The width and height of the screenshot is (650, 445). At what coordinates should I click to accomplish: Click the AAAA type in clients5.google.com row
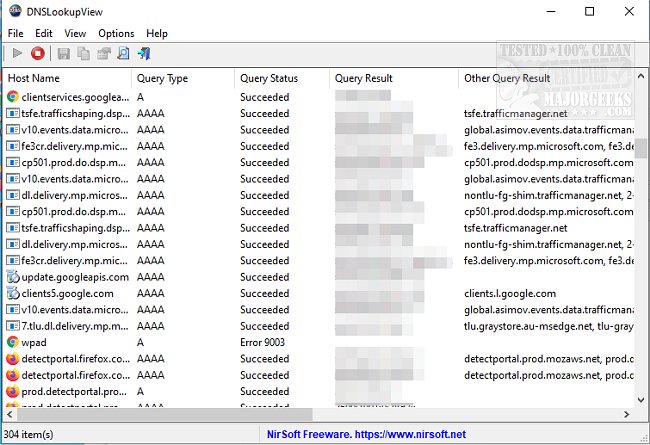[x=150, y=294]
